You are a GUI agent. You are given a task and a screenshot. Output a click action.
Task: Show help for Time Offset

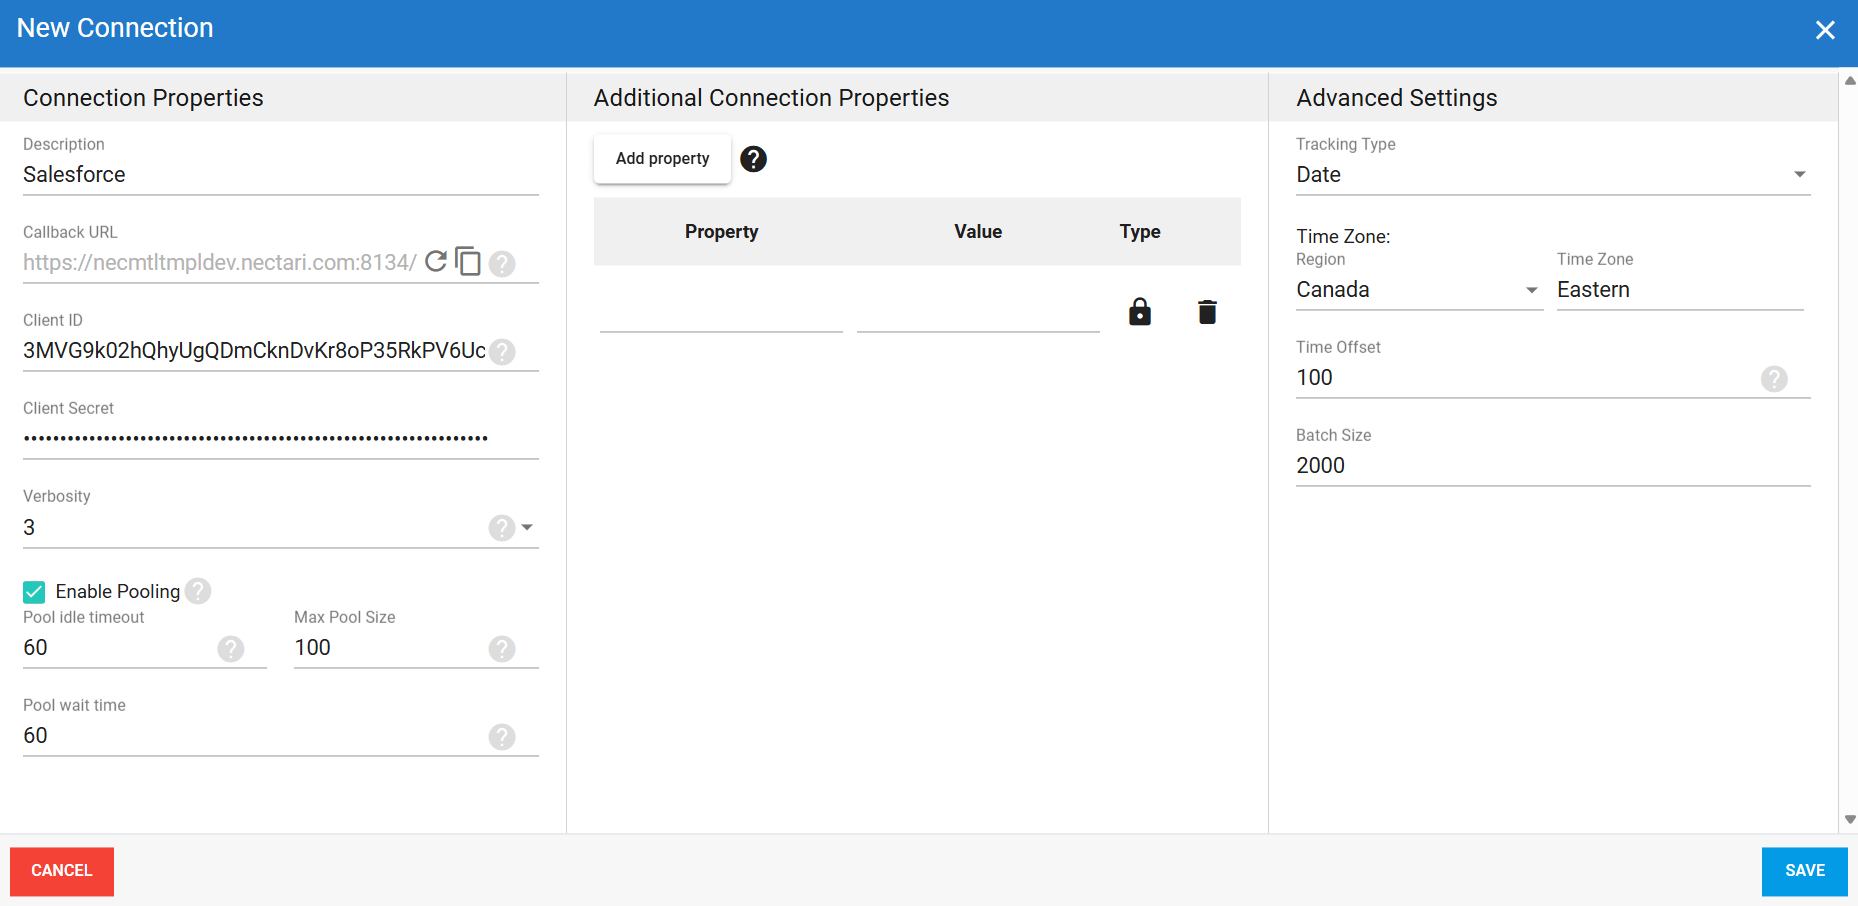tap(1774, 379)
